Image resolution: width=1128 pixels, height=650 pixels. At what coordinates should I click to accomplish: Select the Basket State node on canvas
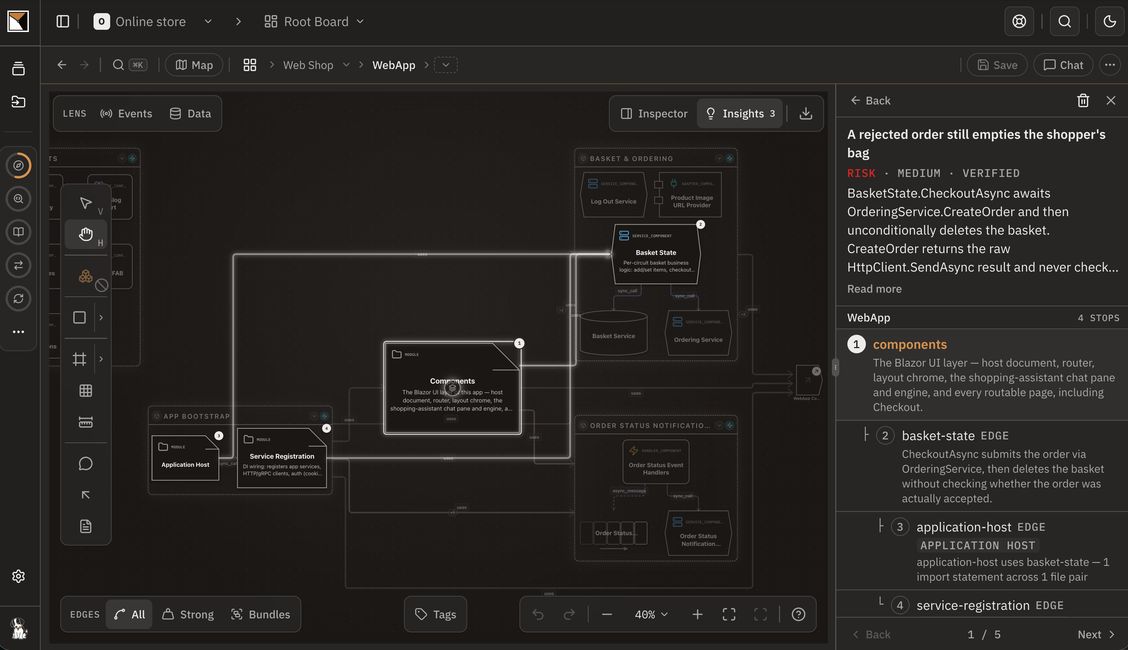point(655,255)
